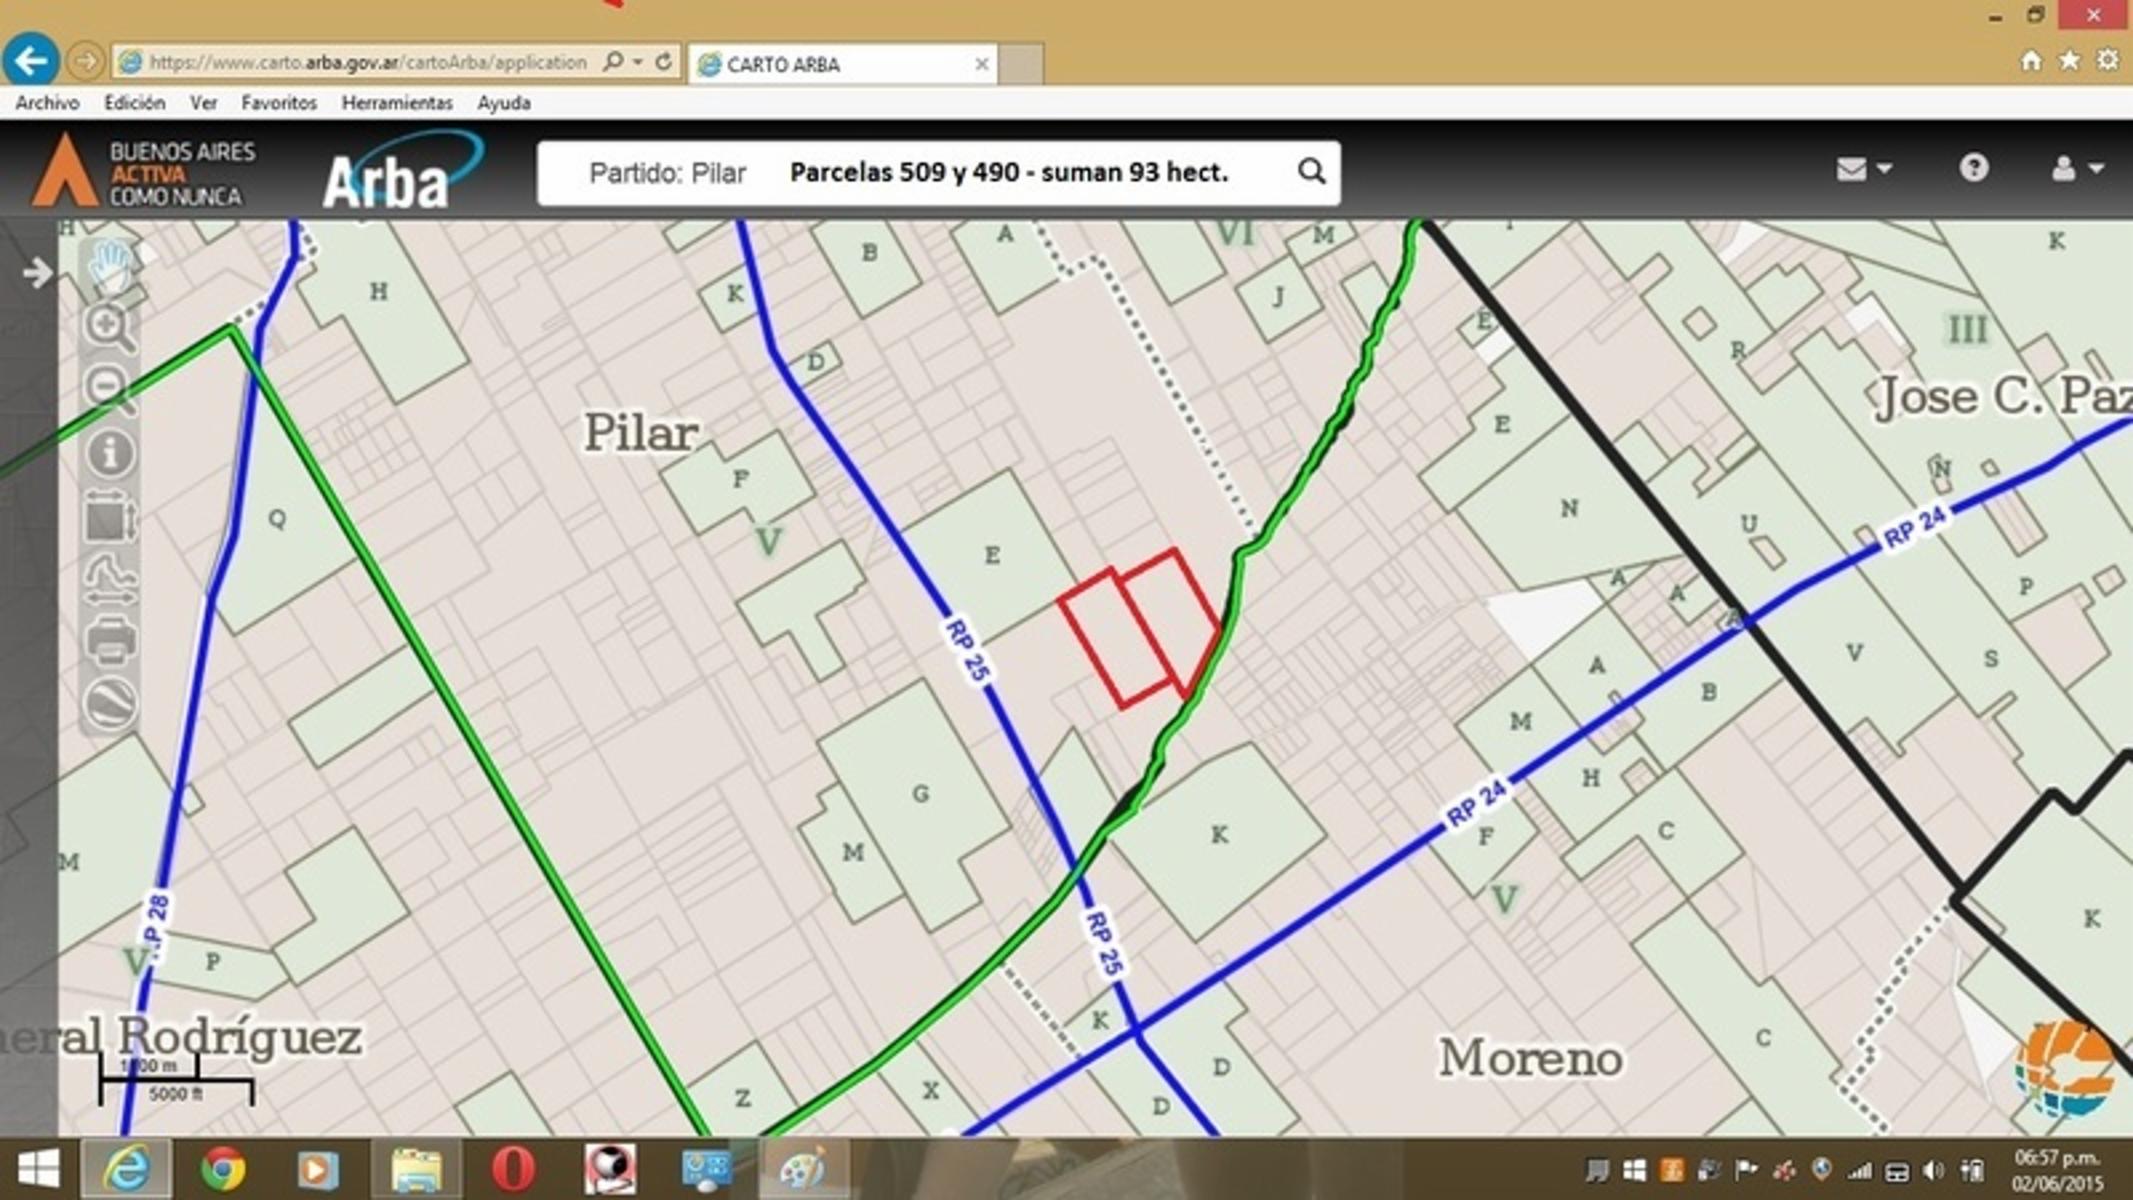Expand the left side panel arrow
The height and width of the screenshot is (1200, 2133).
coord(37,272)
